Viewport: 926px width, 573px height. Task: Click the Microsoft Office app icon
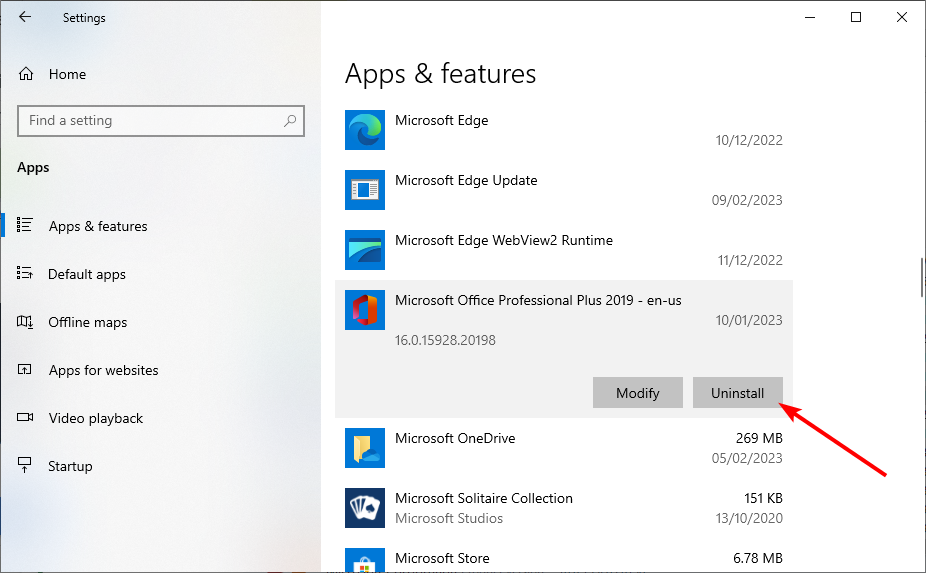click(365, 310)
